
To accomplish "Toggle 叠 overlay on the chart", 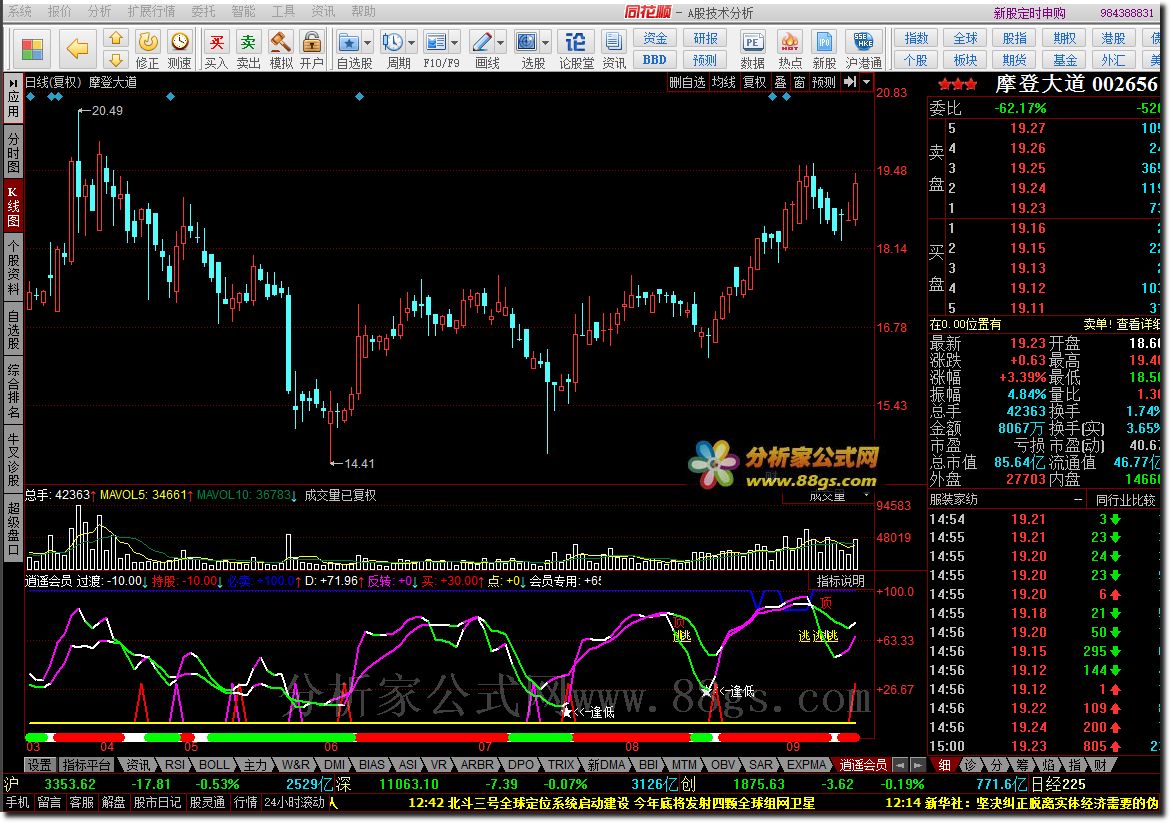I will pos(780,82).
